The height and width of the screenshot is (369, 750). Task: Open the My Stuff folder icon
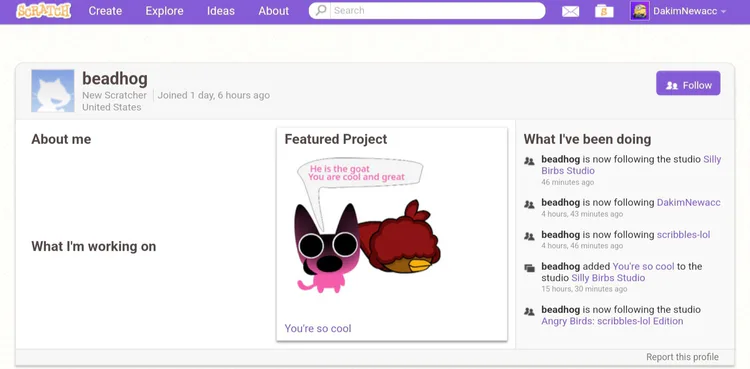(x=604, y=11)
